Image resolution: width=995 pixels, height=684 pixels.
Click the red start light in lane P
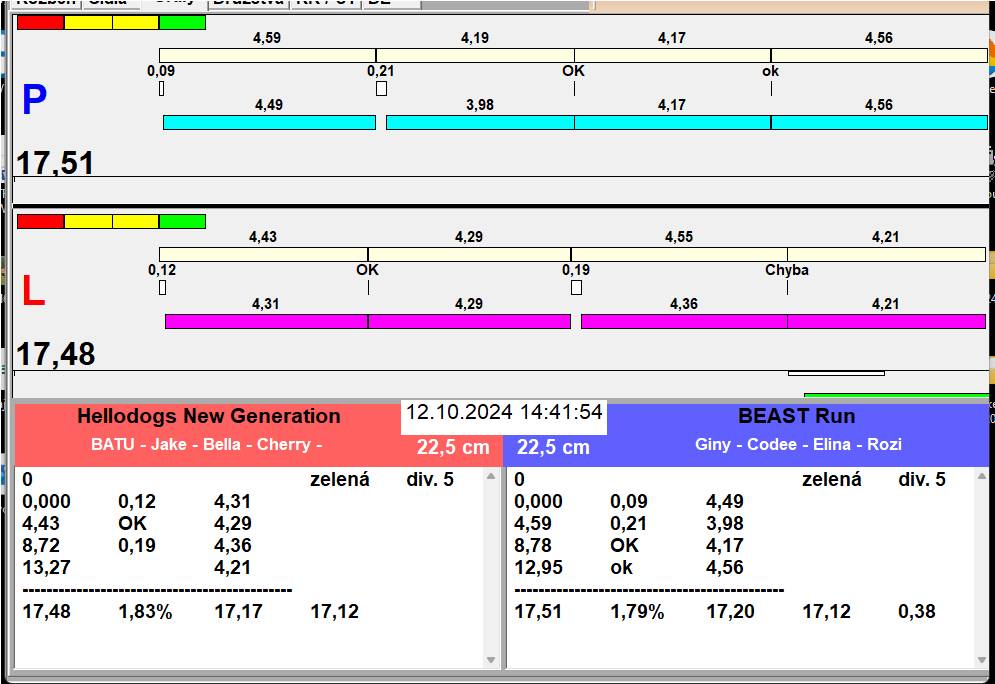coord(40,22)
